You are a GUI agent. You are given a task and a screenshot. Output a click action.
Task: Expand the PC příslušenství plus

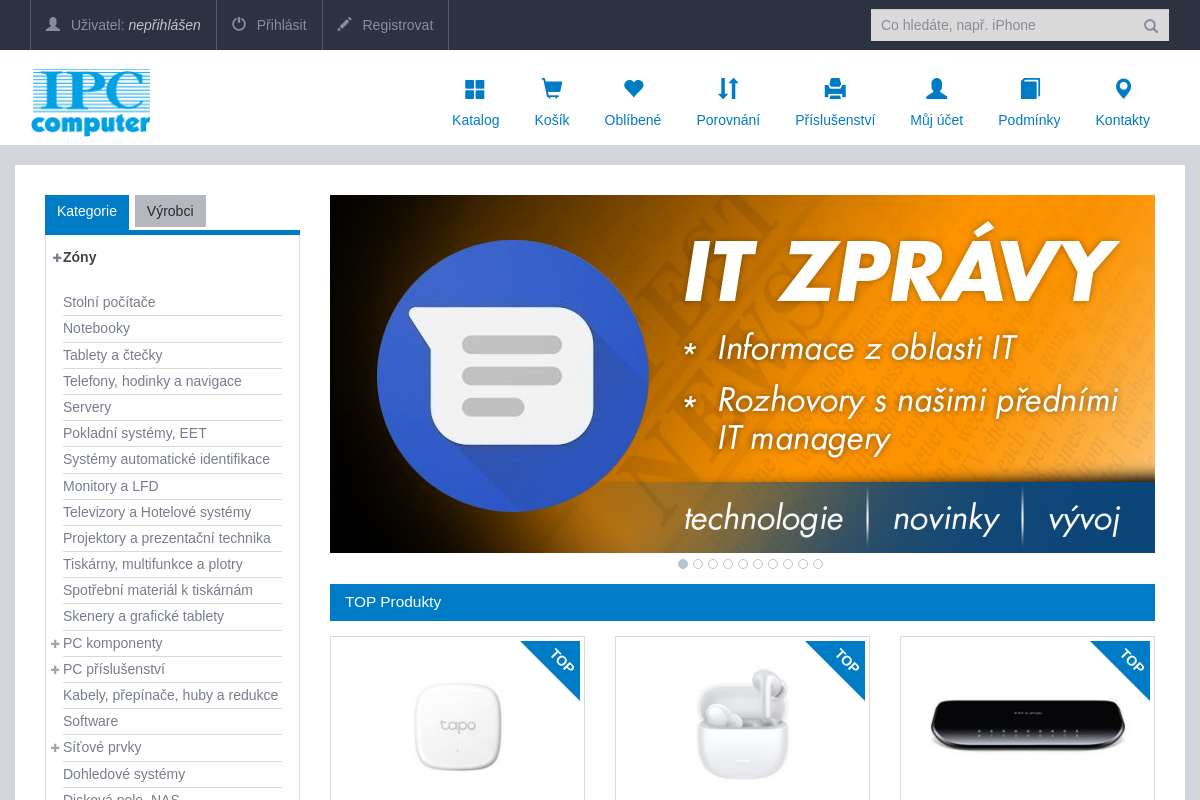(x=55, y=670)
